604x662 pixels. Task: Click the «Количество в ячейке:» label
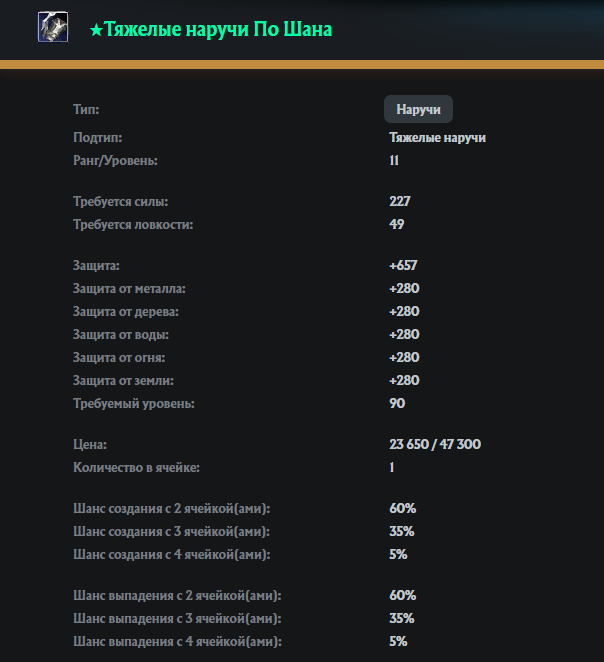[x=137, y=467]
